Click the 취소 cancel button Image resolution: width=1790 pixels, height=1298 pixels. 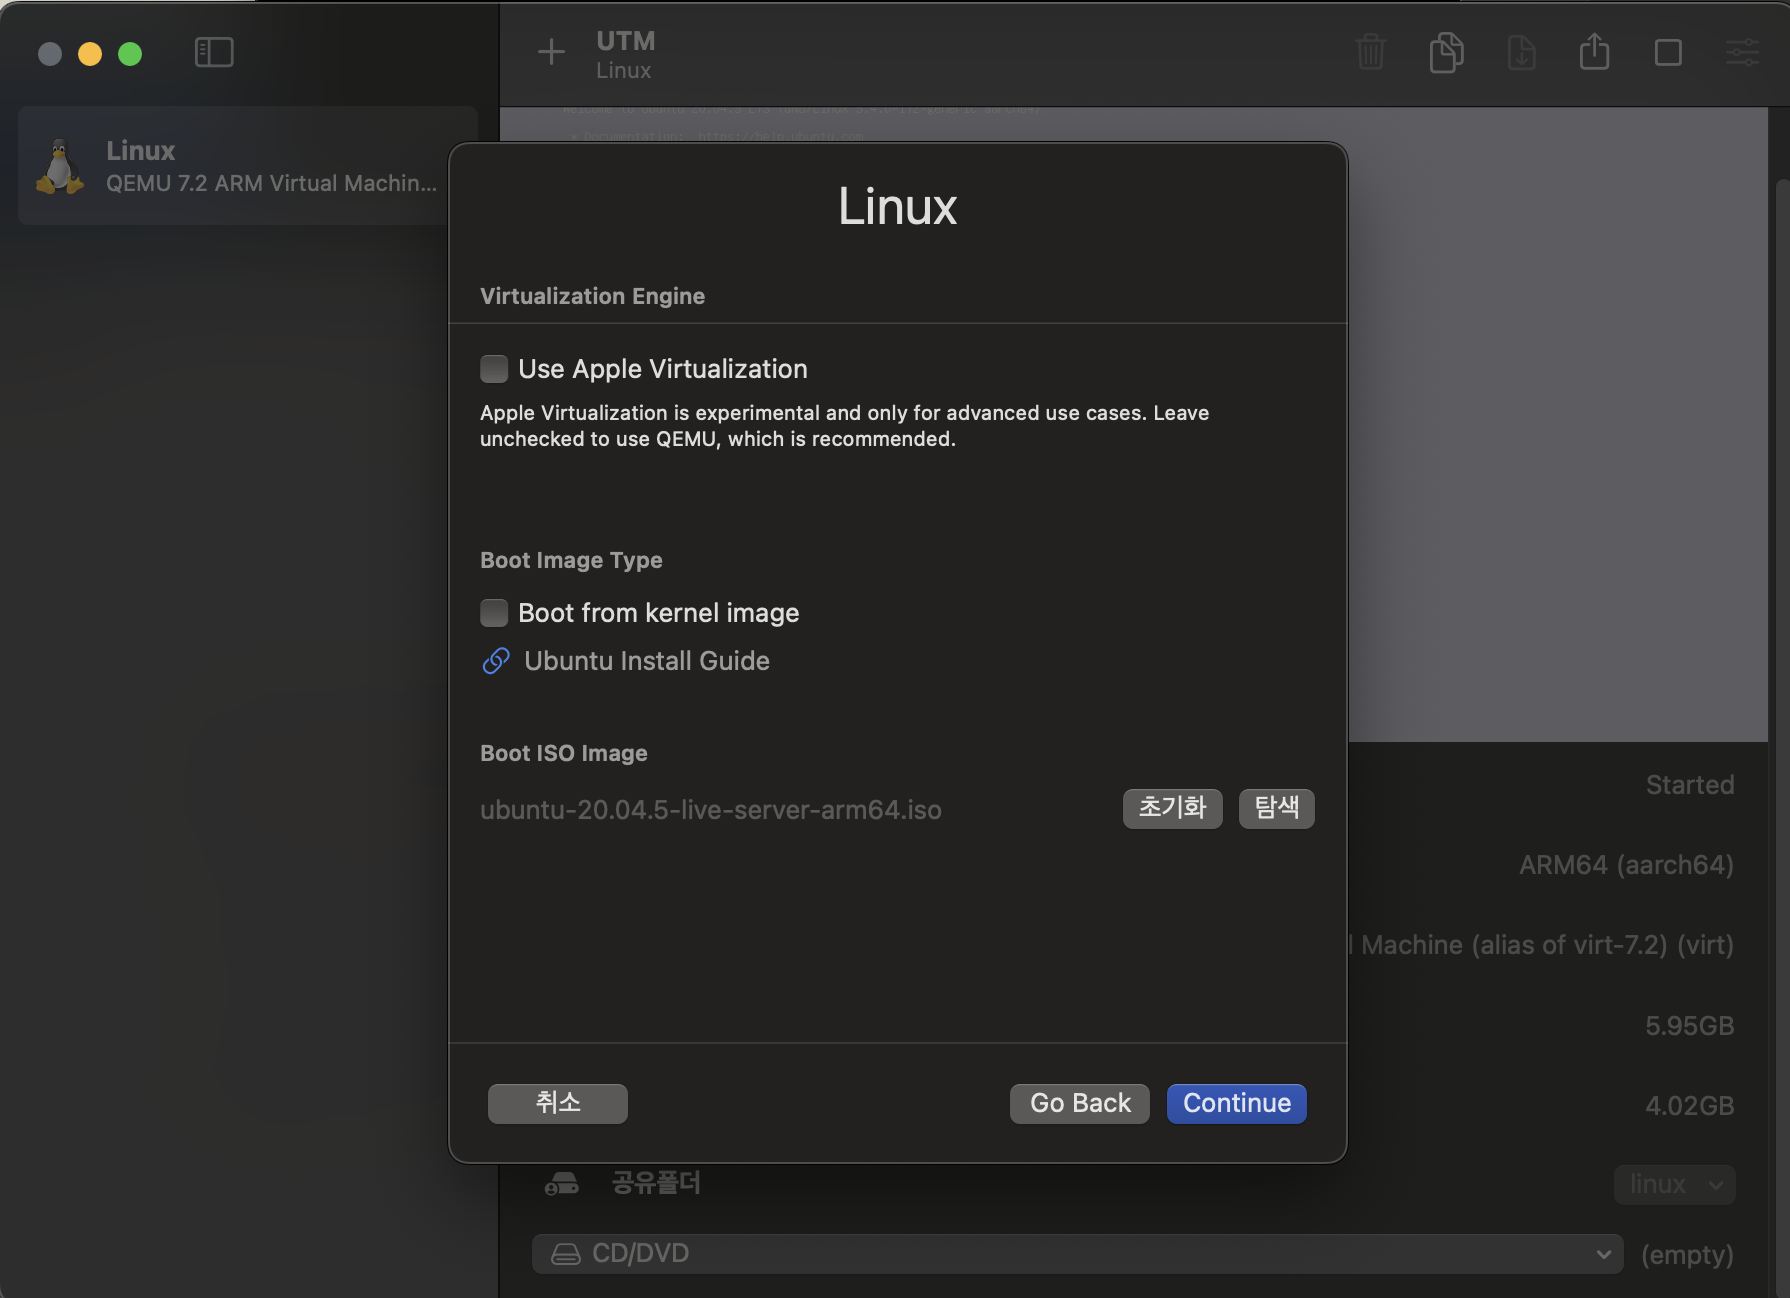coord(558,1103)
